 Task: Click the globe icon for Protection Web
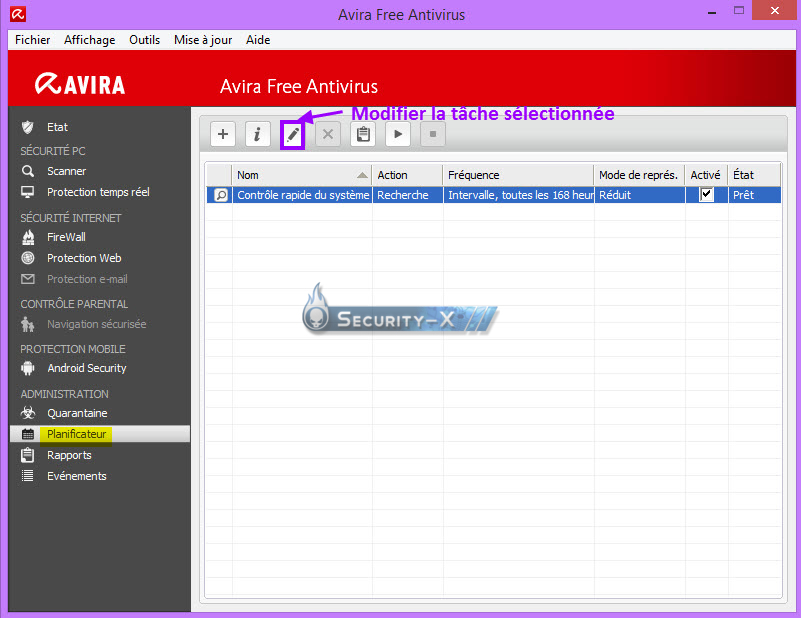click(28, 258)
